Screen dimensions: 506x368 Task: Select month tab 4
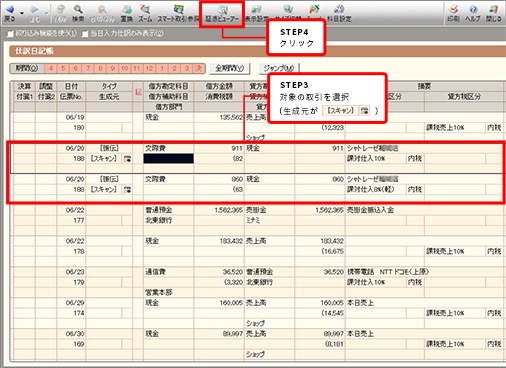[x=51, y=68]
